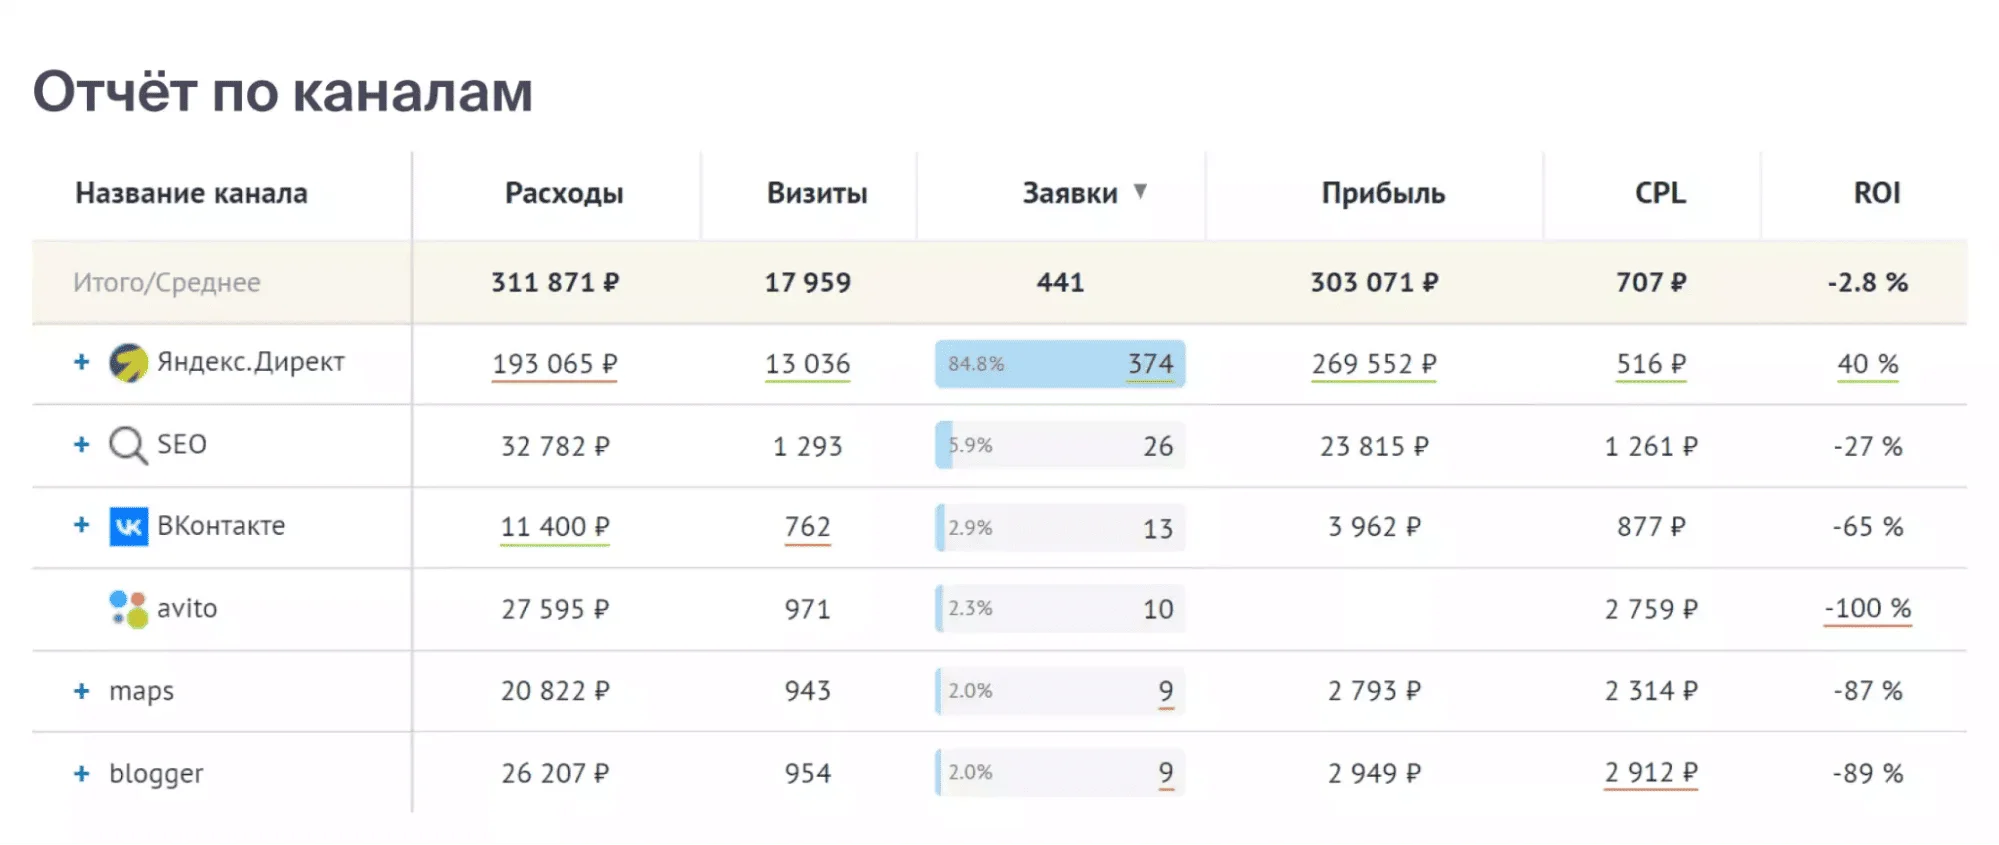
Task: Click the -100 % ROI value for avito
Action: tap(1867, 608)
